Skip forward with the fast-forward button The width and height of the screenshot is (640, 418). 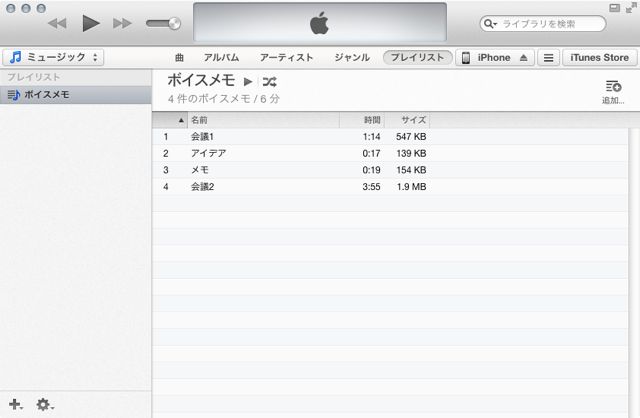(x=122, y=23)
